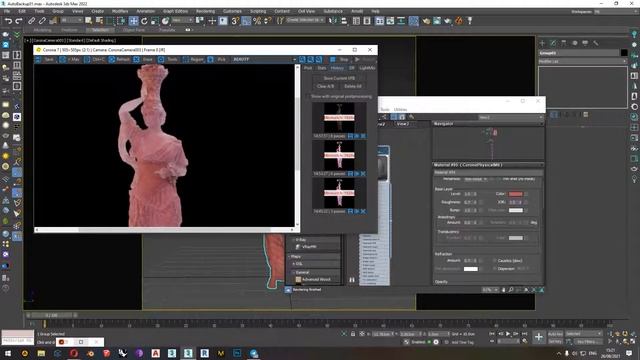Activate the Select and Move tool

tap(133, 21)
